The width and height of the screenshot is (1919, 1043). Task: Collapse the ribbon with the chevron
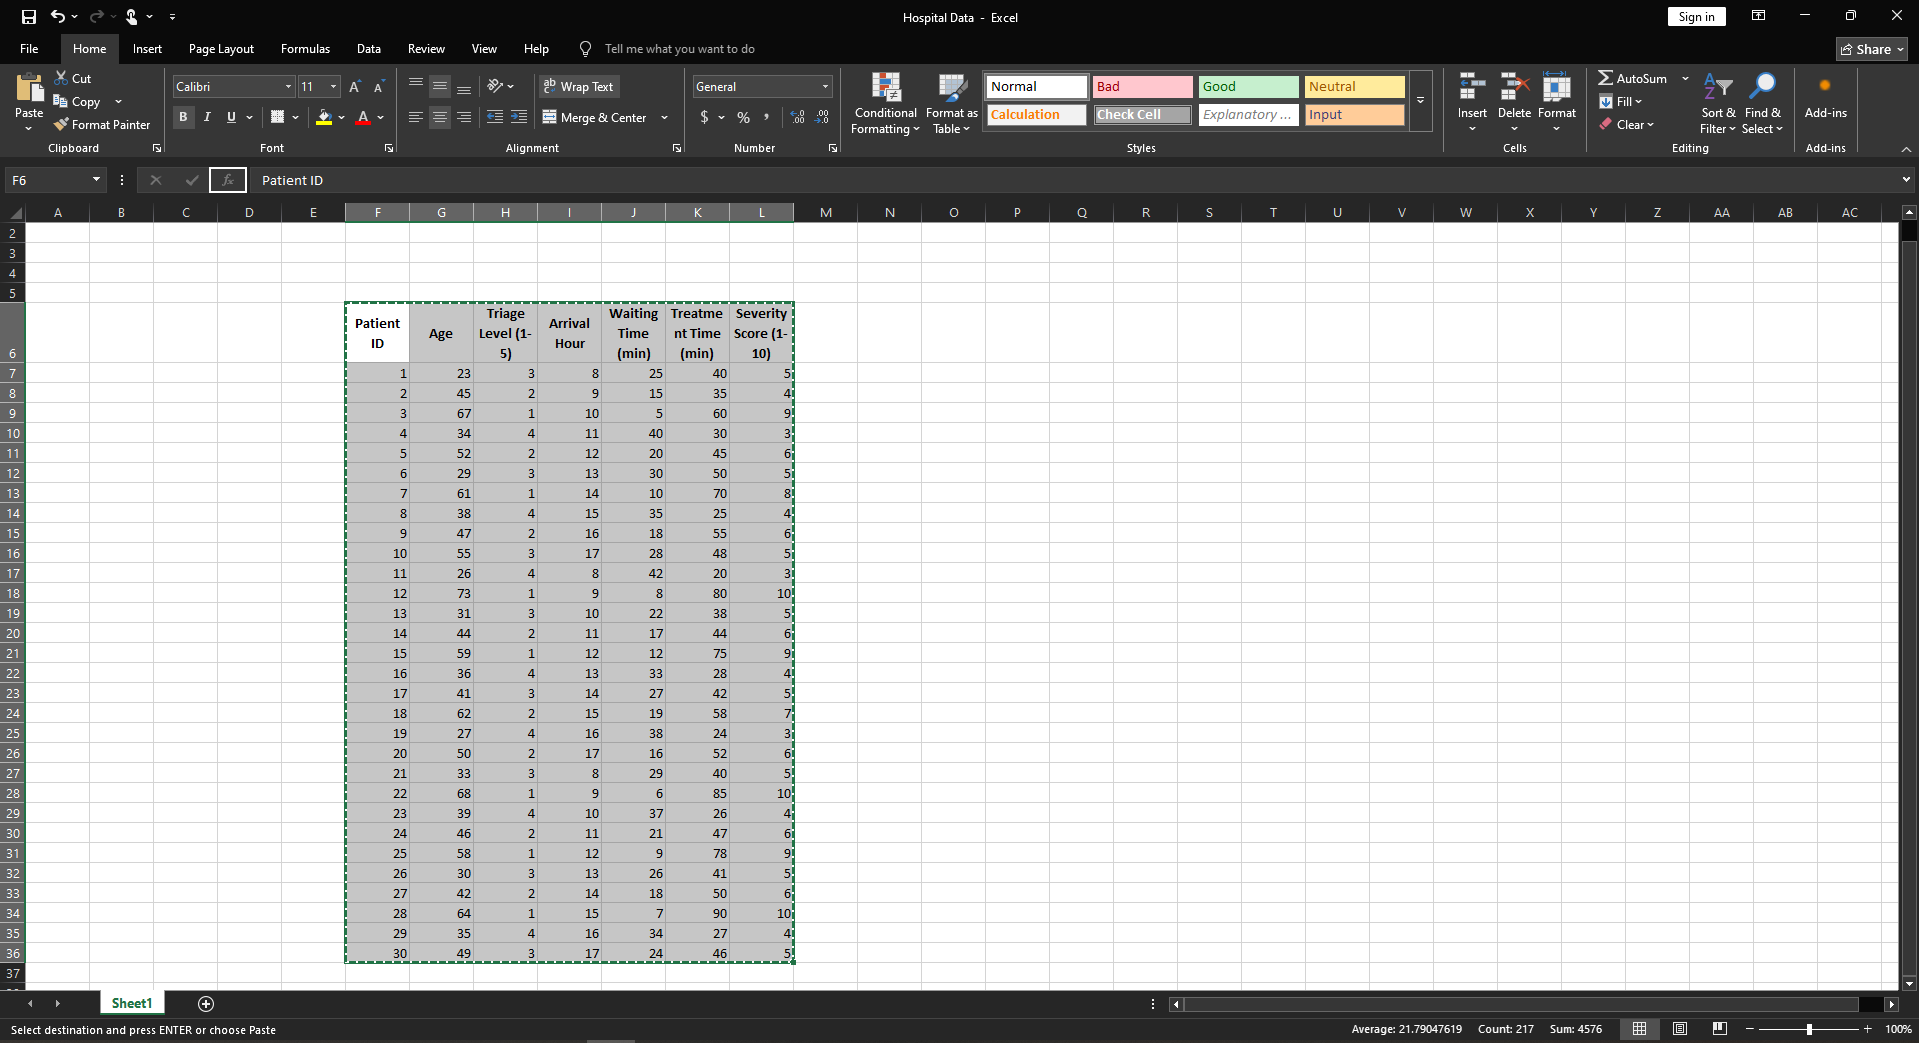pyautogui.click(x=1906, y=149)
